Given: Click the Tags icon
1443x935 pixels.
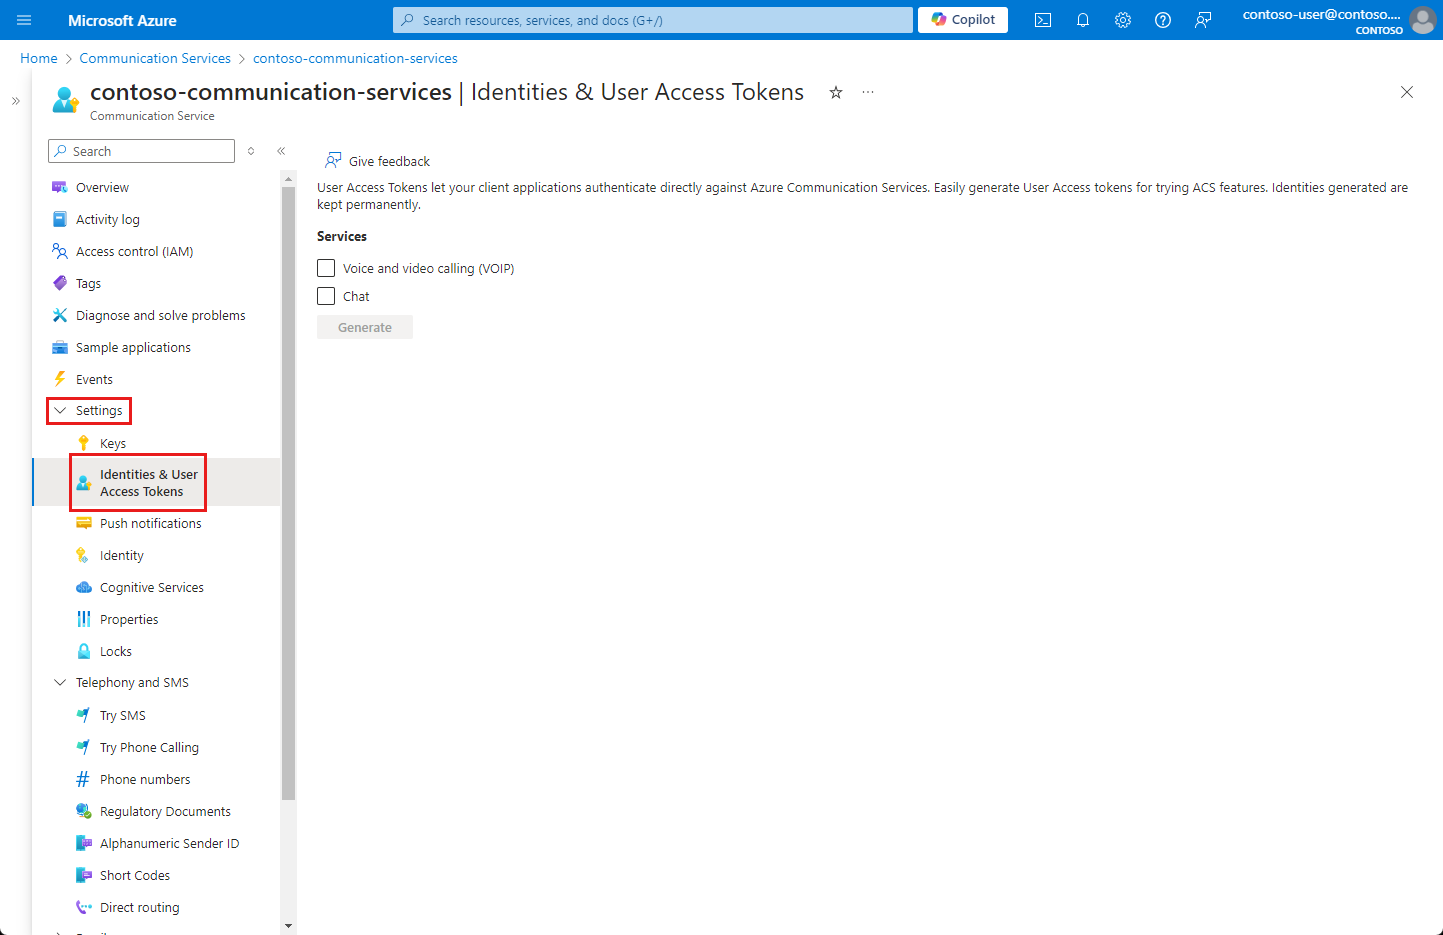Looking at the screenshot, I should tap(60, 283).
